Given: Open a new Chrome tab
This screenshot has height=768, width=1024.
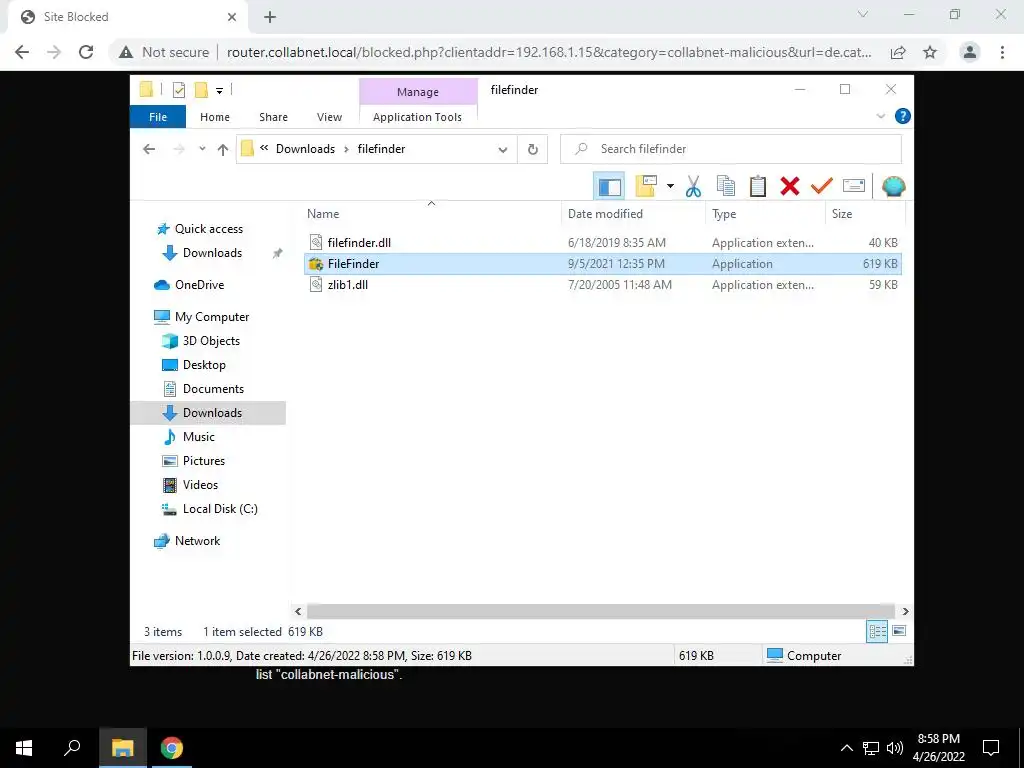Looking at the screenshot, I should 270,17.
